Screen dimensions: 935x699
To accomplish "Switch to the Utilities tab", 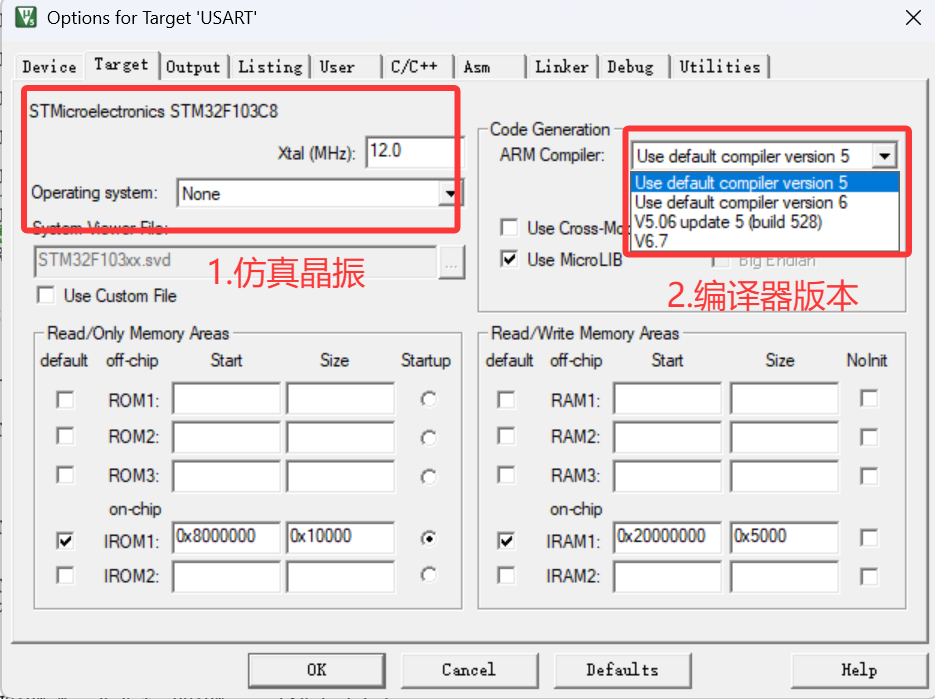I will pyautogui.click(x=720, y=67).
